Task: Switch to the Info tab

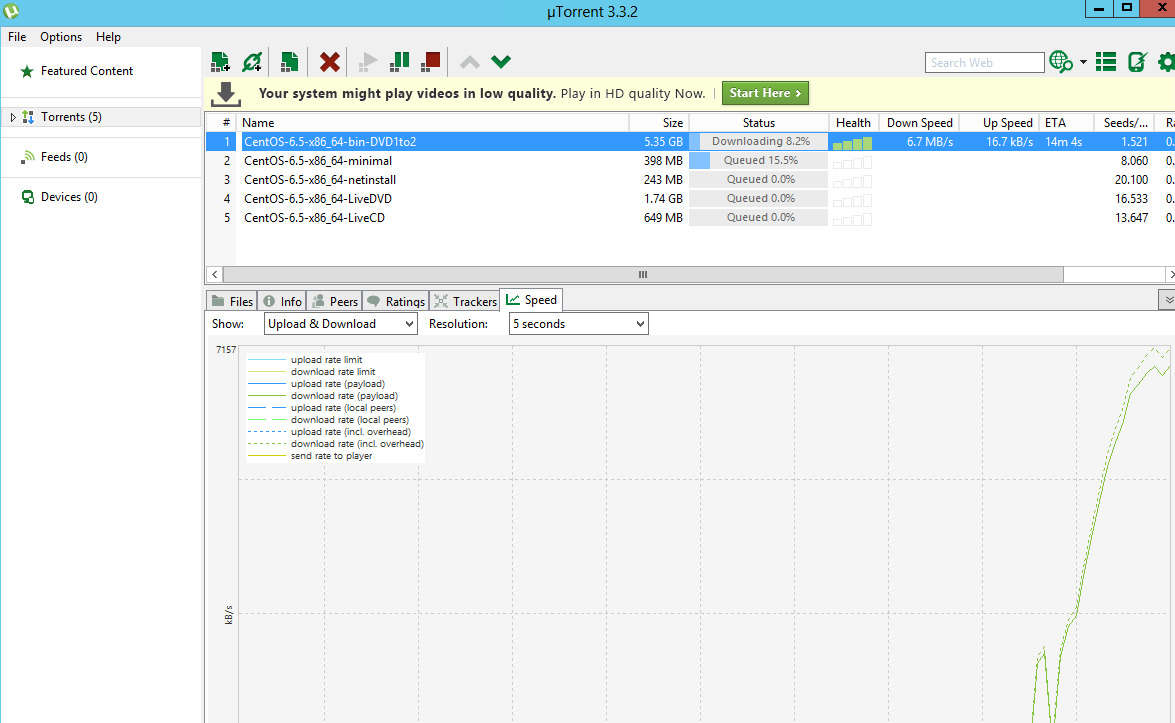Action: [283, 301]
